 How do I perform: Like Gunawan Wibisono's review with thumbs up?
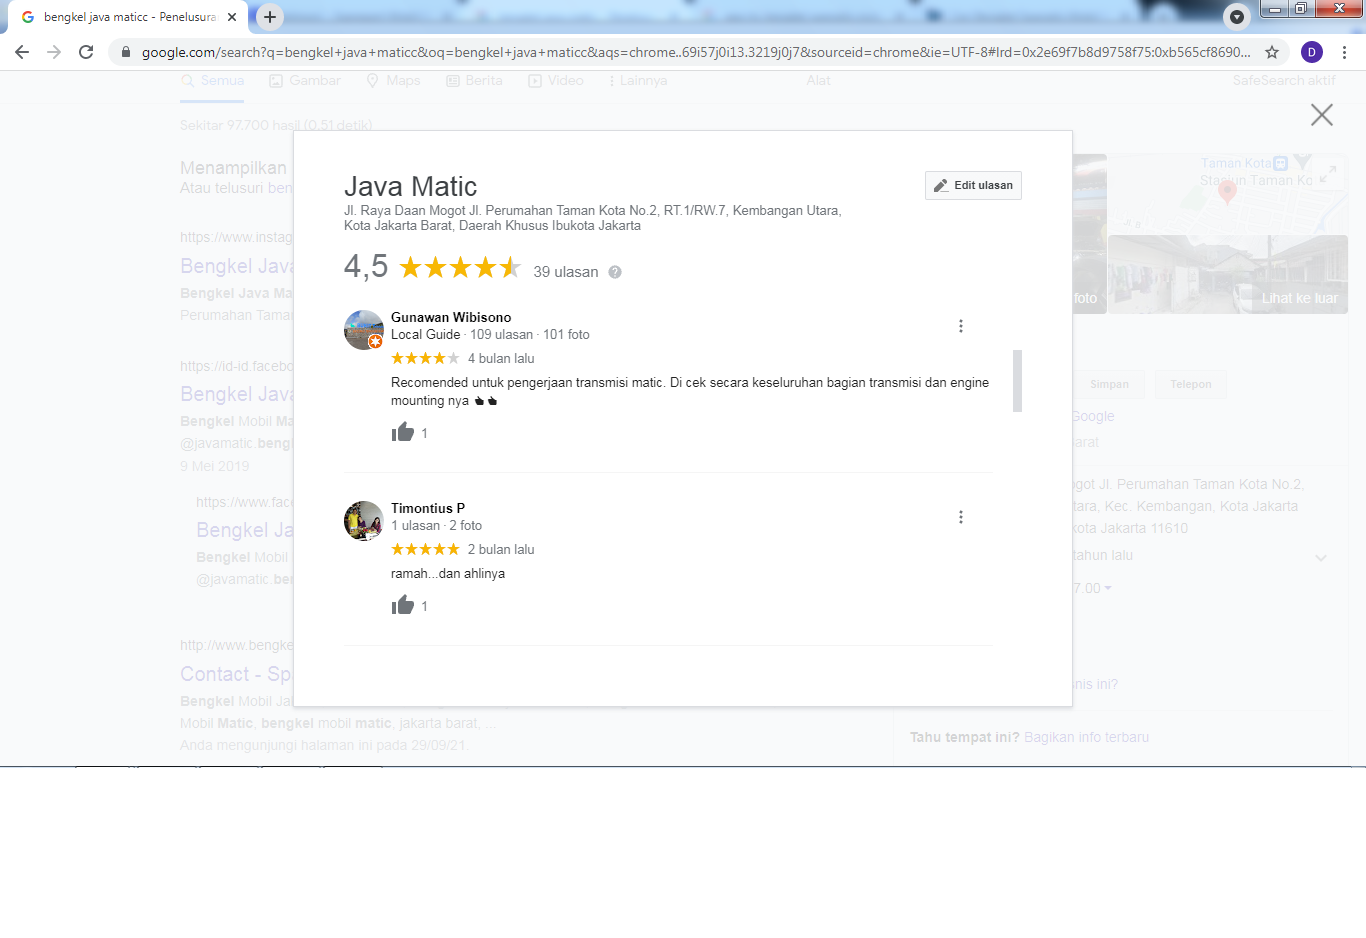click(x=403, y=432)
